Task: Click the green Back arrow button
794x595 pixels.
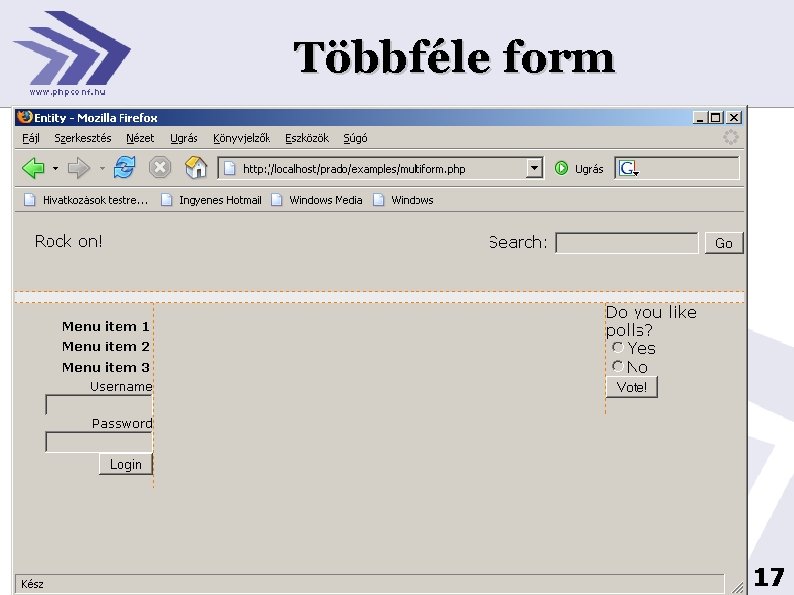Action: click(33, 168)
